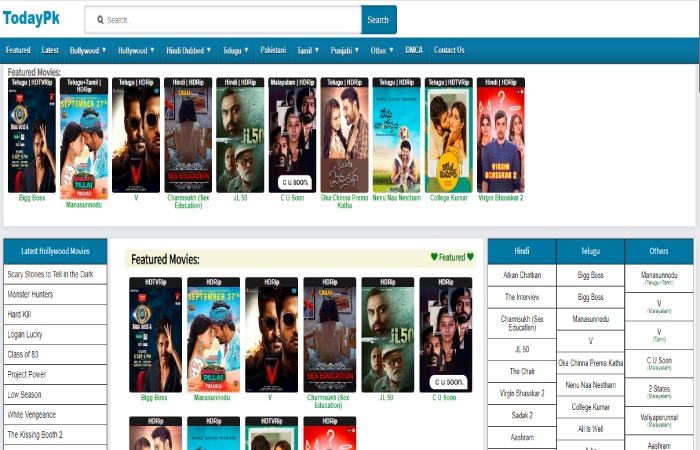Click the Search button
The width and height of the screenshot is (700, 450).
[378, 20]
